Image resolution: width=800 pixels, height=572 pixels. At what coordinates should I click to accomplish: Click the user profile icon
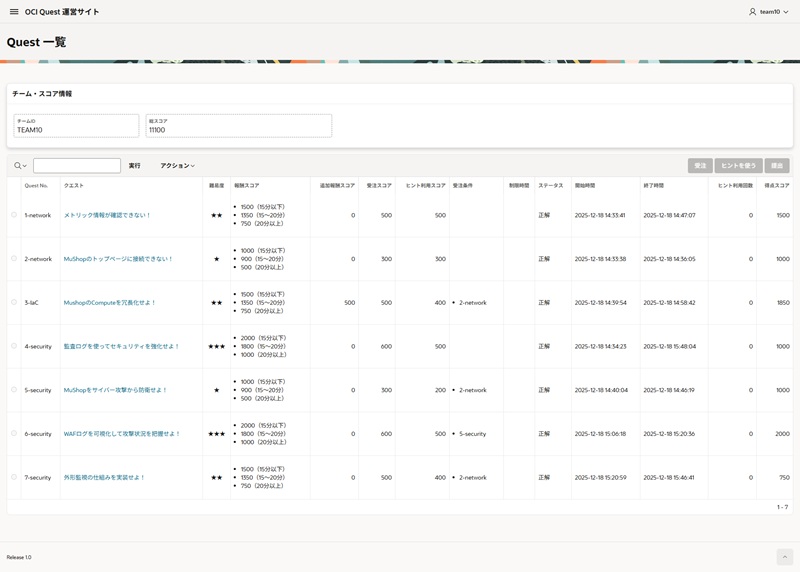753,12
